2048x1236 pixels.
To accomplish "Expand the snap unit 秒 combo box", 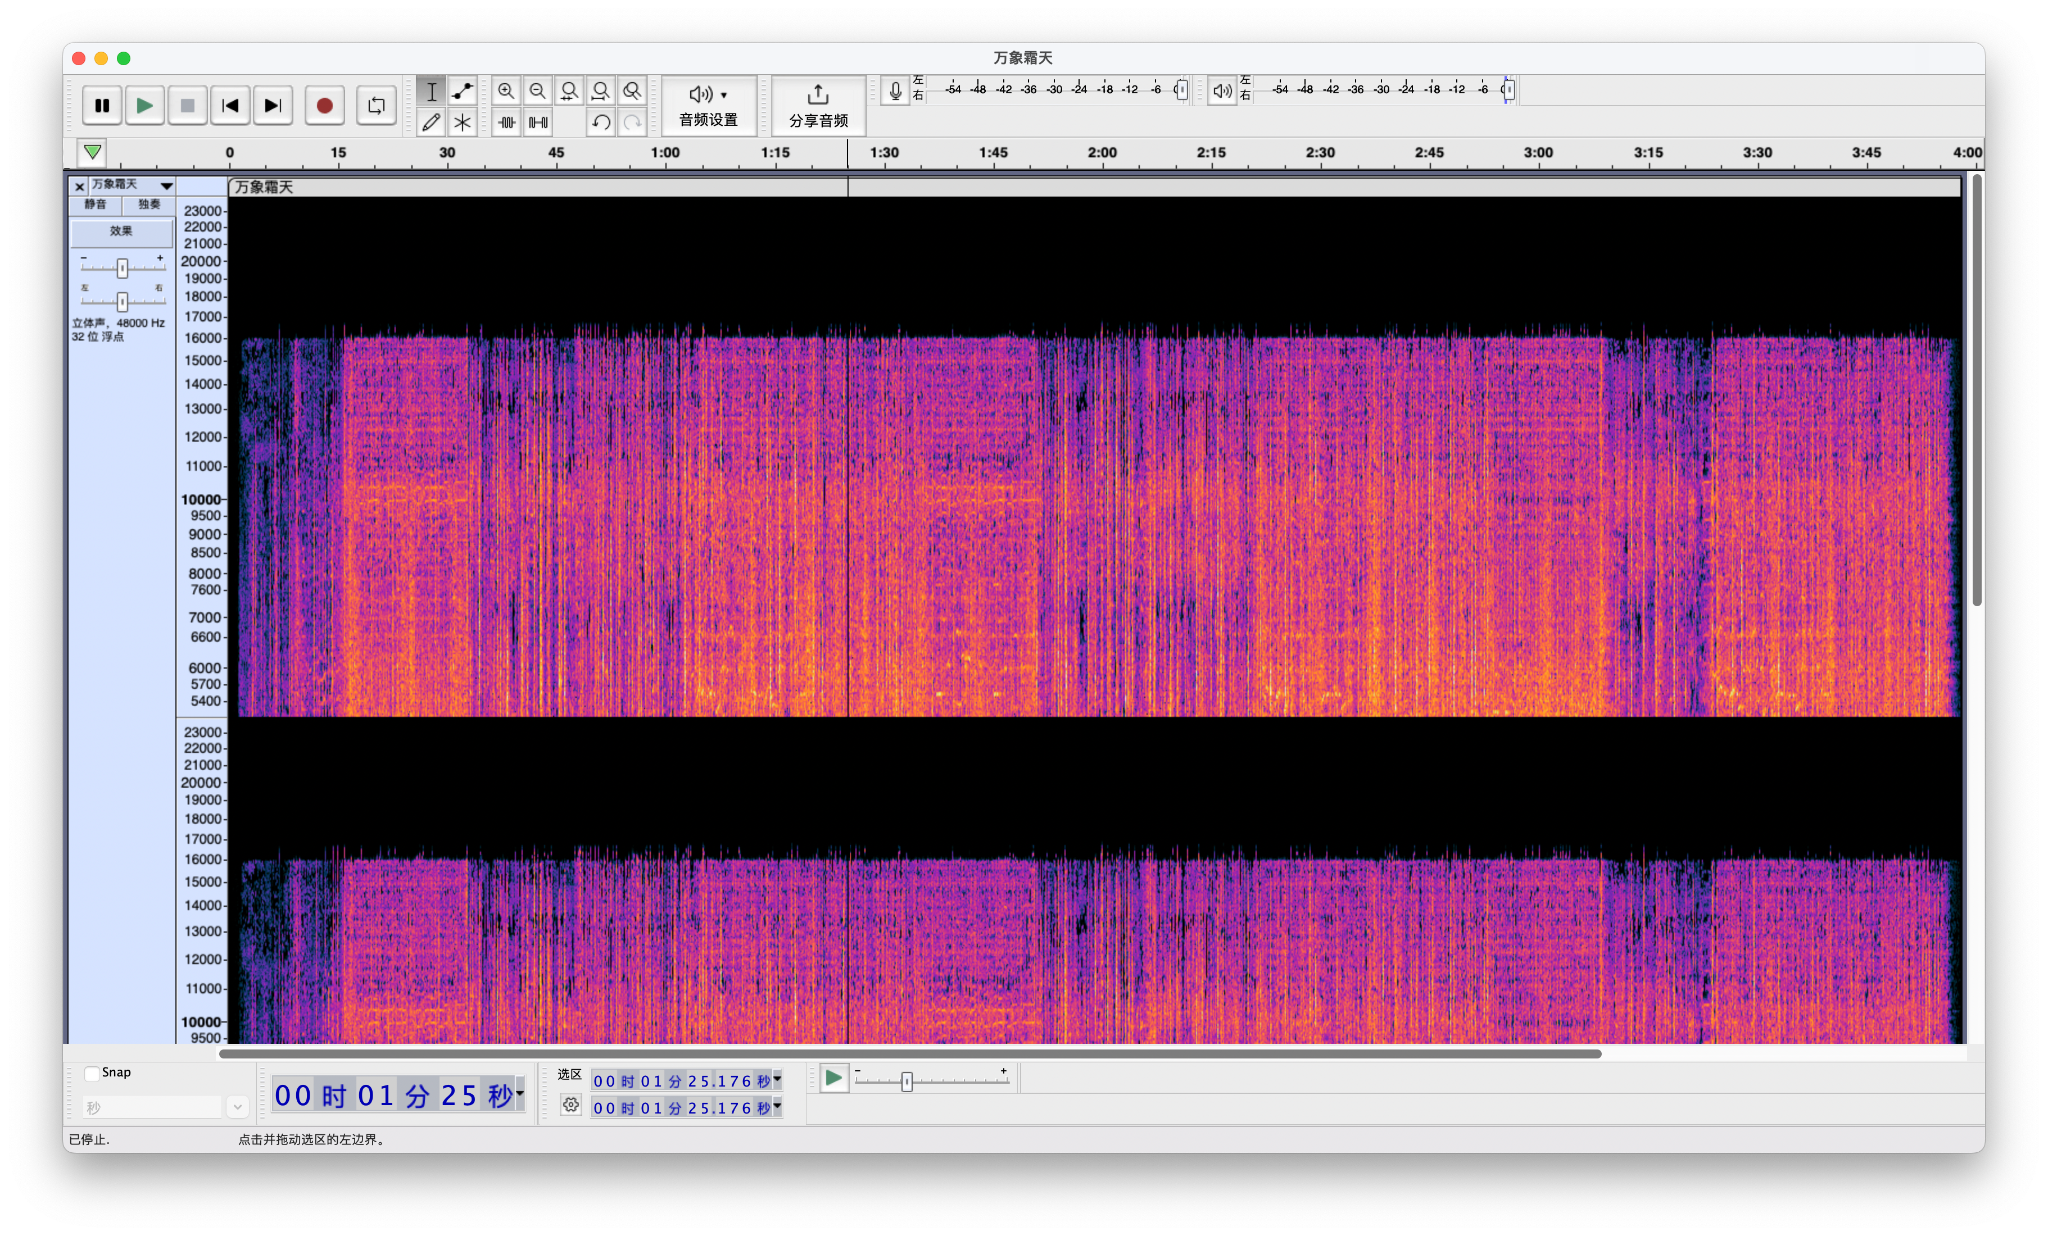I will (237, 1107).
